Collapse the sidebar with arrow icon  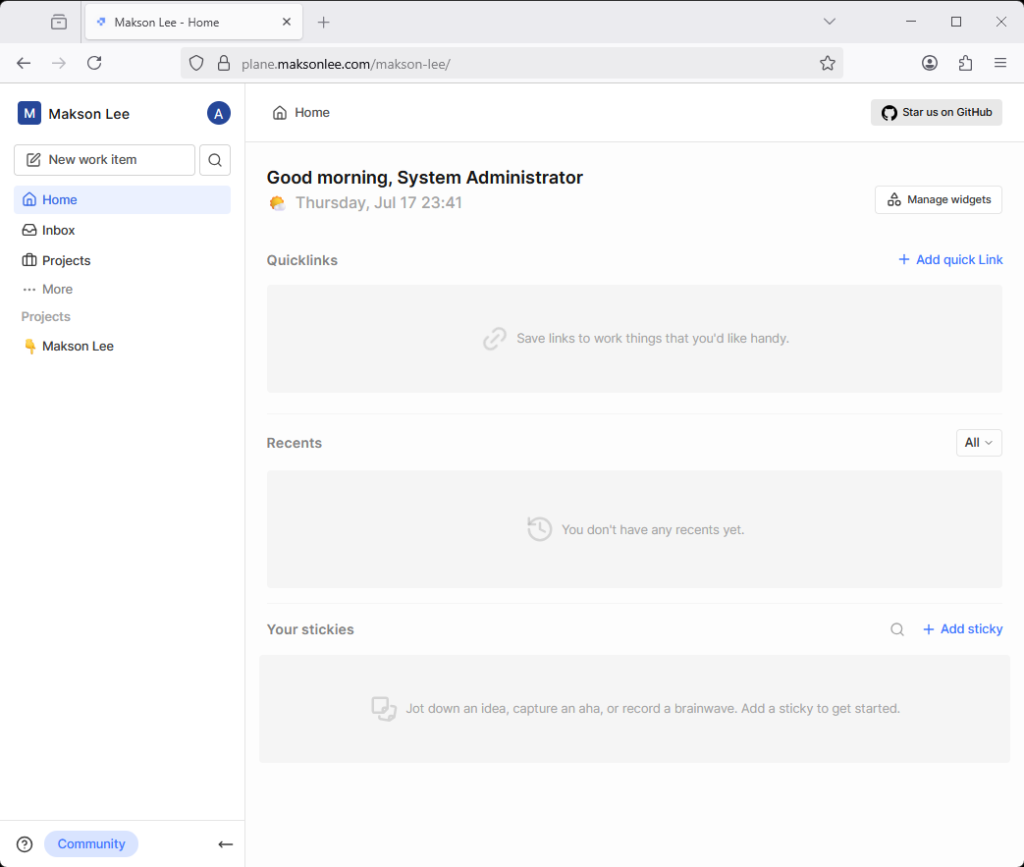(225, 844)
